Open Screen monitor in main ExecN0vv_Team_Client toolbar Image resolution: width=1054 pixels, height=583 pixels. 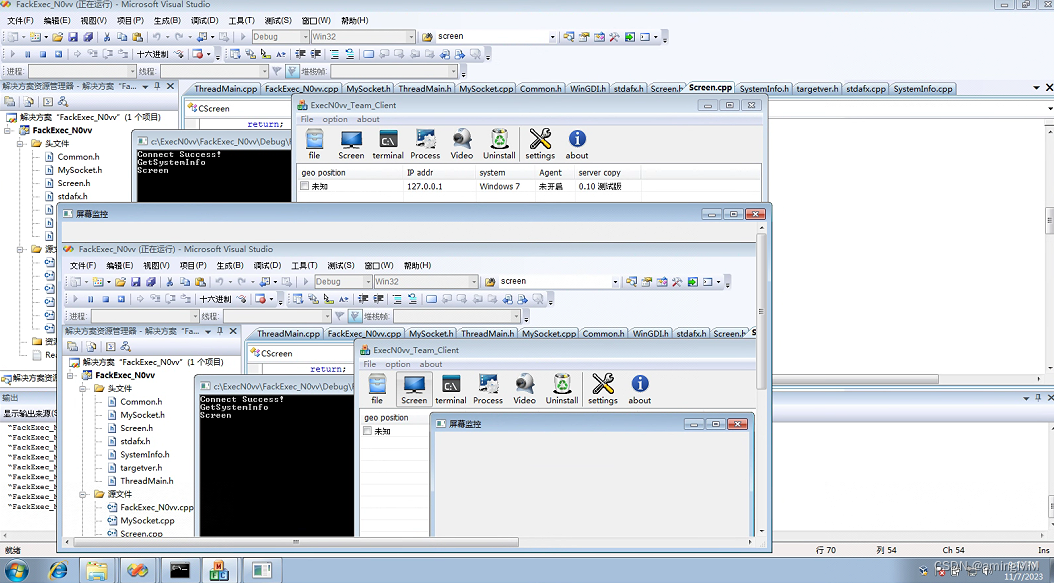(351, 144)
